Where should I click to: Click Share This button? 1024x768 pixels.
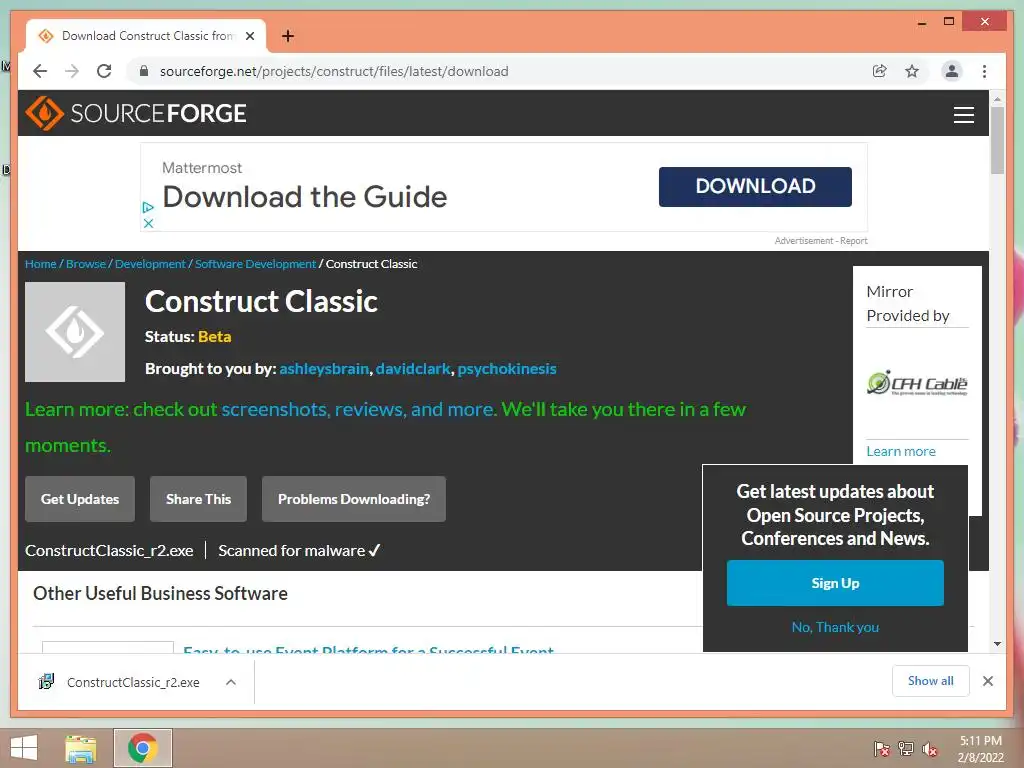coord(198,499)
